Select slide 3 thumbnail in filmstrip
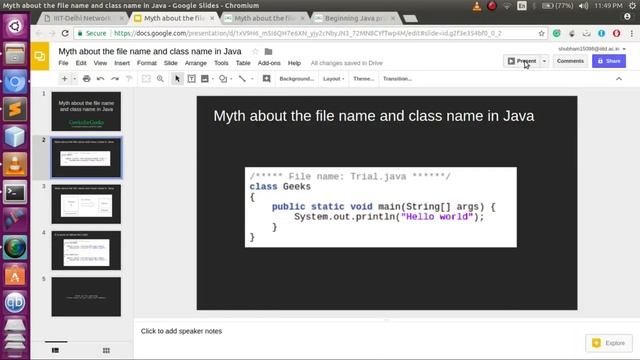 (x=86, y=204)
